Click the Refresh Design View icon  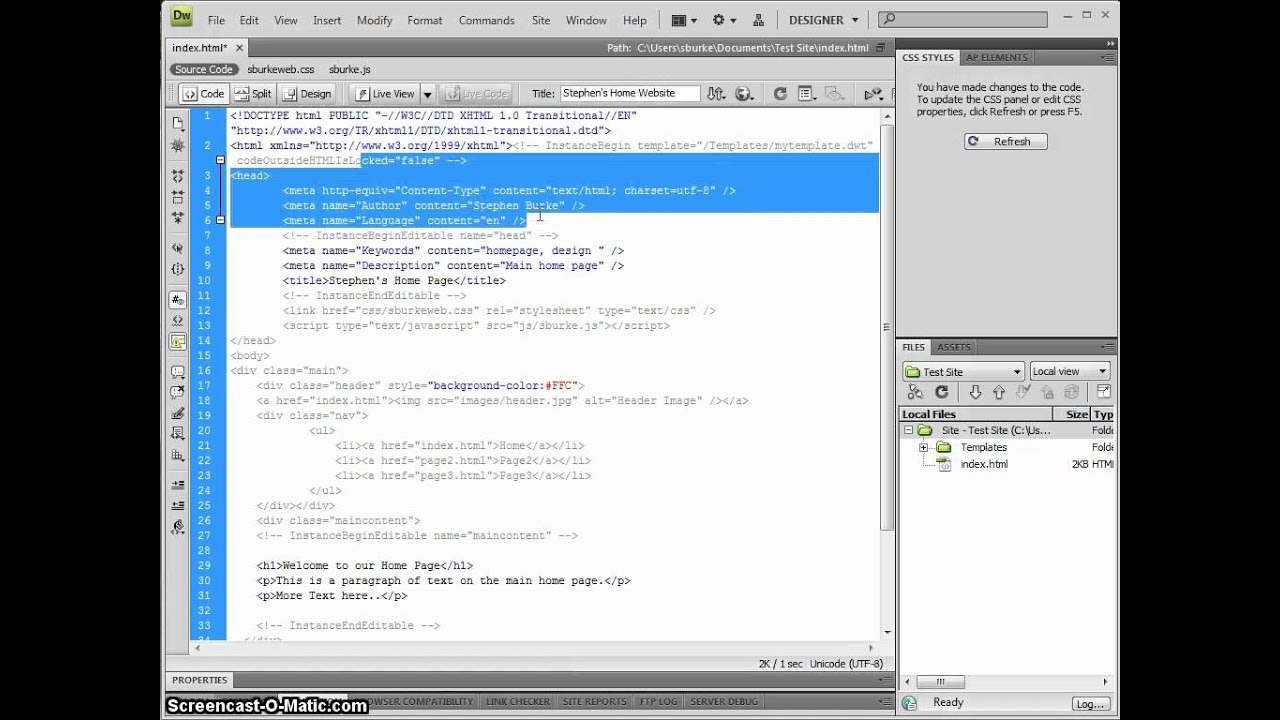780,94
